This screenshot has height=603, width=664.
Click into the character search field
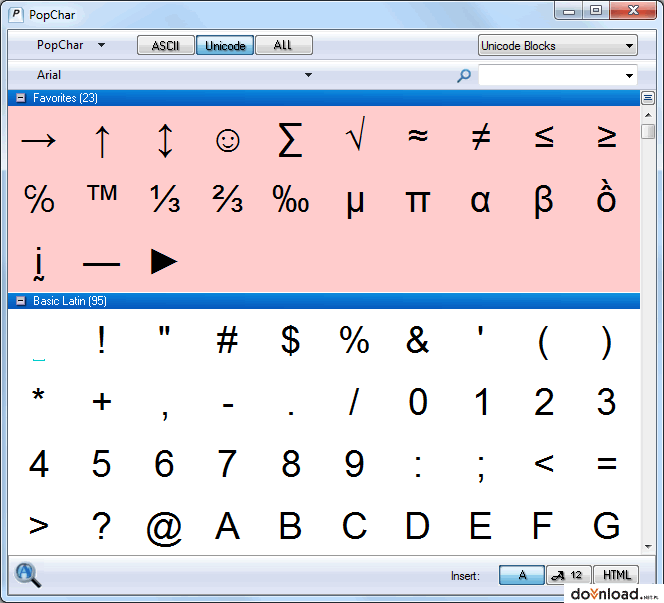pos(550,75)
